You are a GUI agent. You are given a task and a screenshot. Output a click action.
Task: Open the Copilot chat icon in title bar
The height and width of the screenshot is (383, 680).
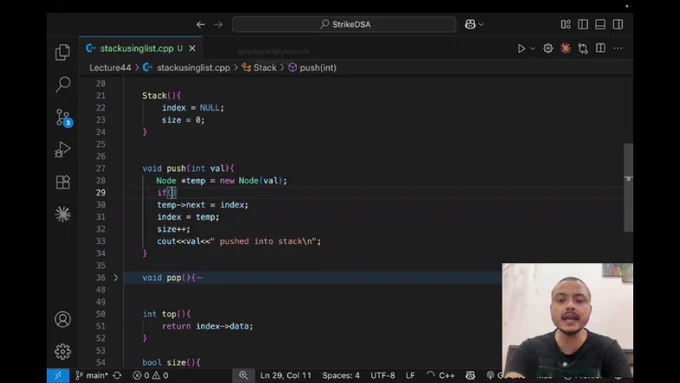click(470, 24)
